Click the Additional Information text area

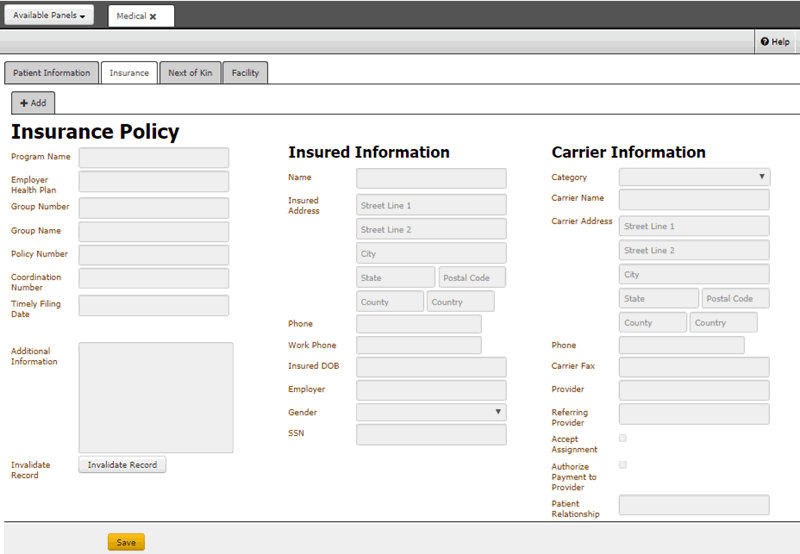156,398
